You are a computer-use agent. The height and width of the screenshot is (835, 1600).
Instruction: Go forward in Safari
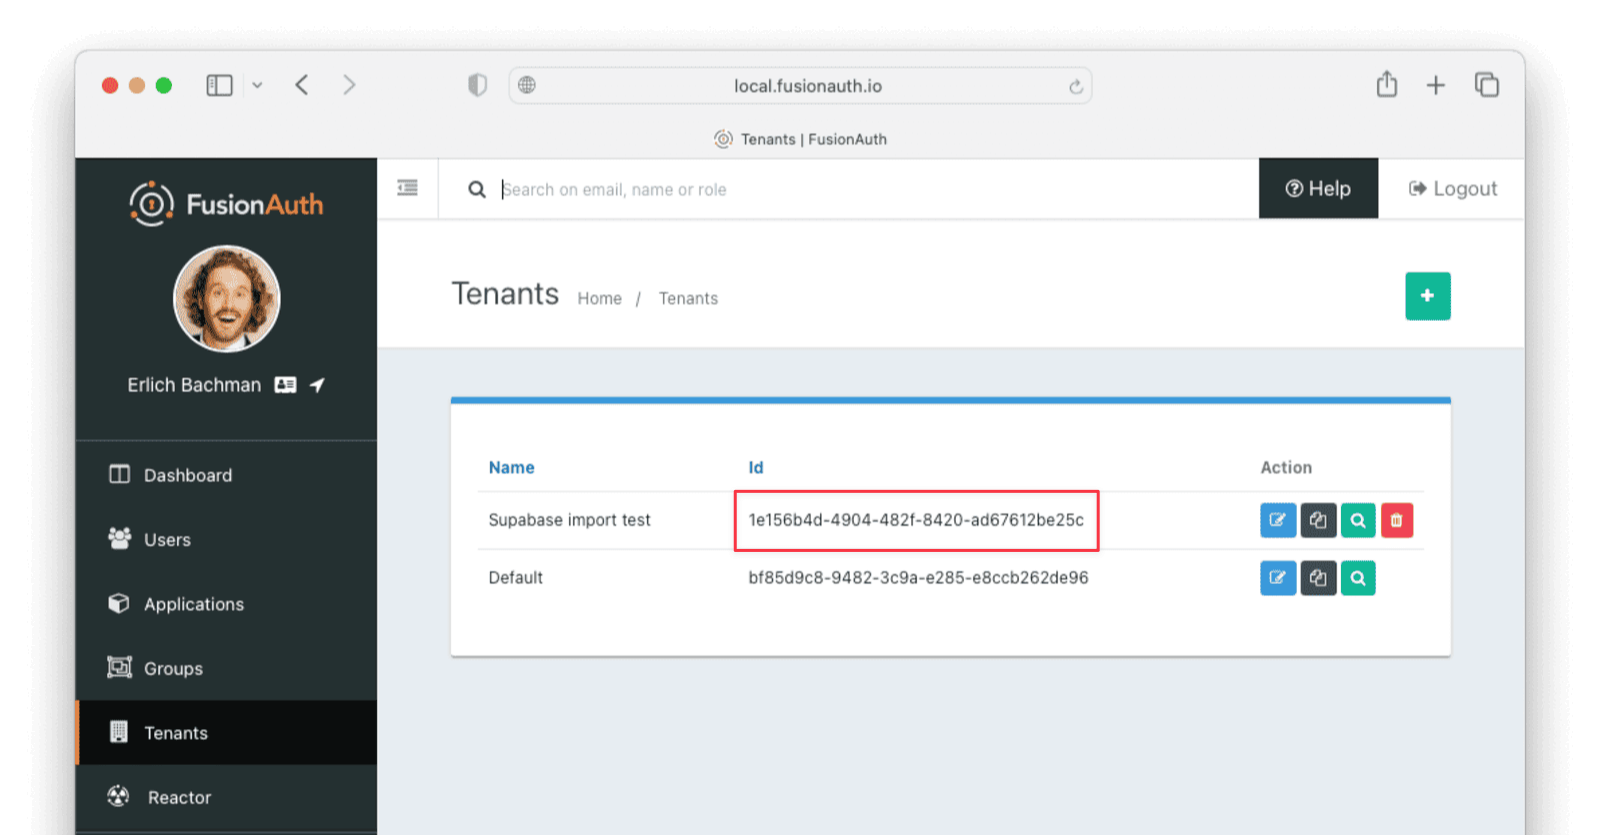pos(349,85)
